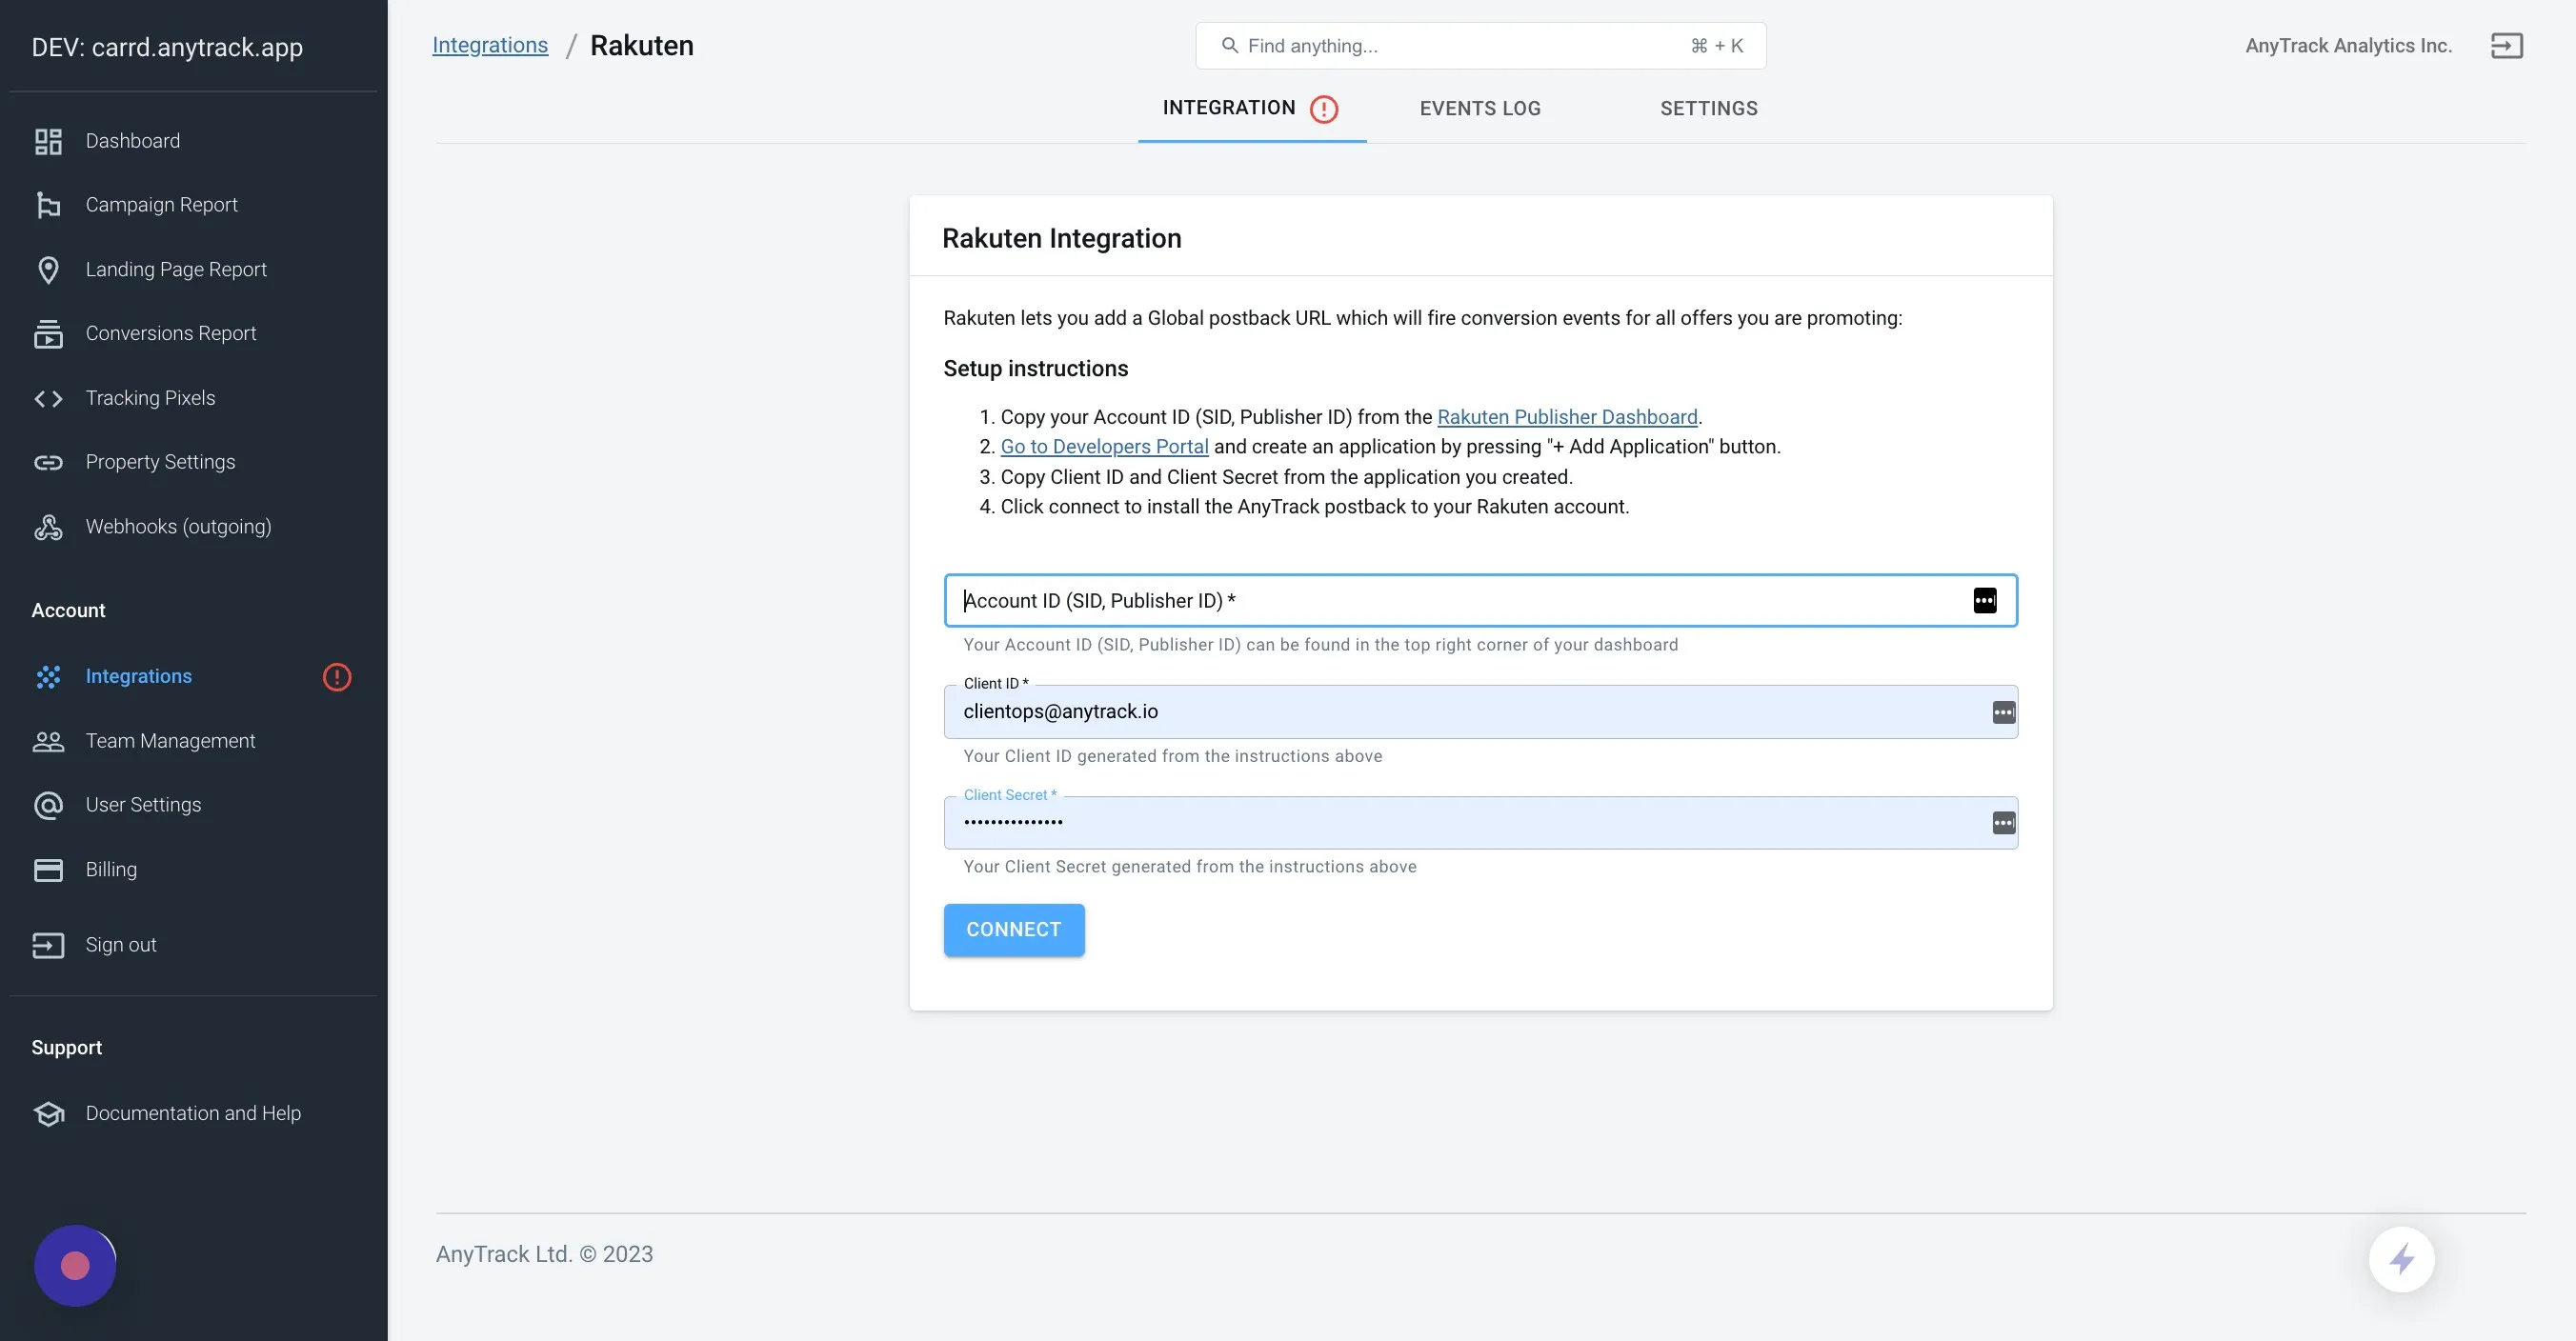Click the Landing Page Report pin icon
Screen dimensions: 2576x1341
(x=48, y=270)
